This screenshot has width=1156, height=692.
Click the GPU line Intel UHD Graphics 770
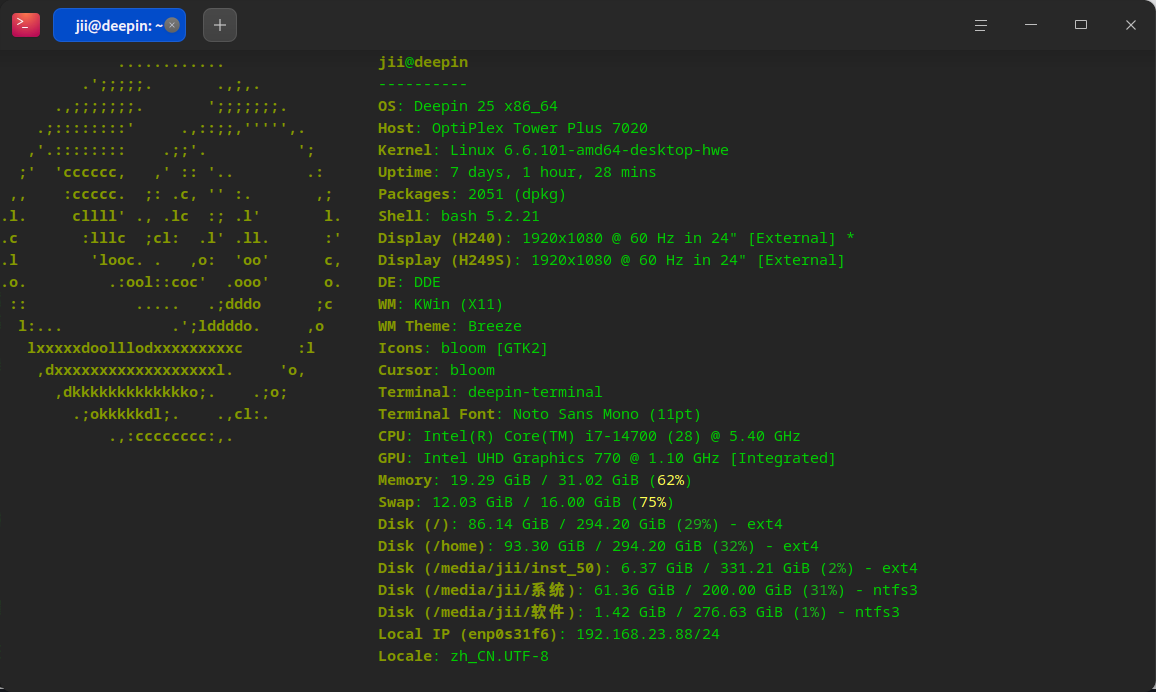[607, 458]
